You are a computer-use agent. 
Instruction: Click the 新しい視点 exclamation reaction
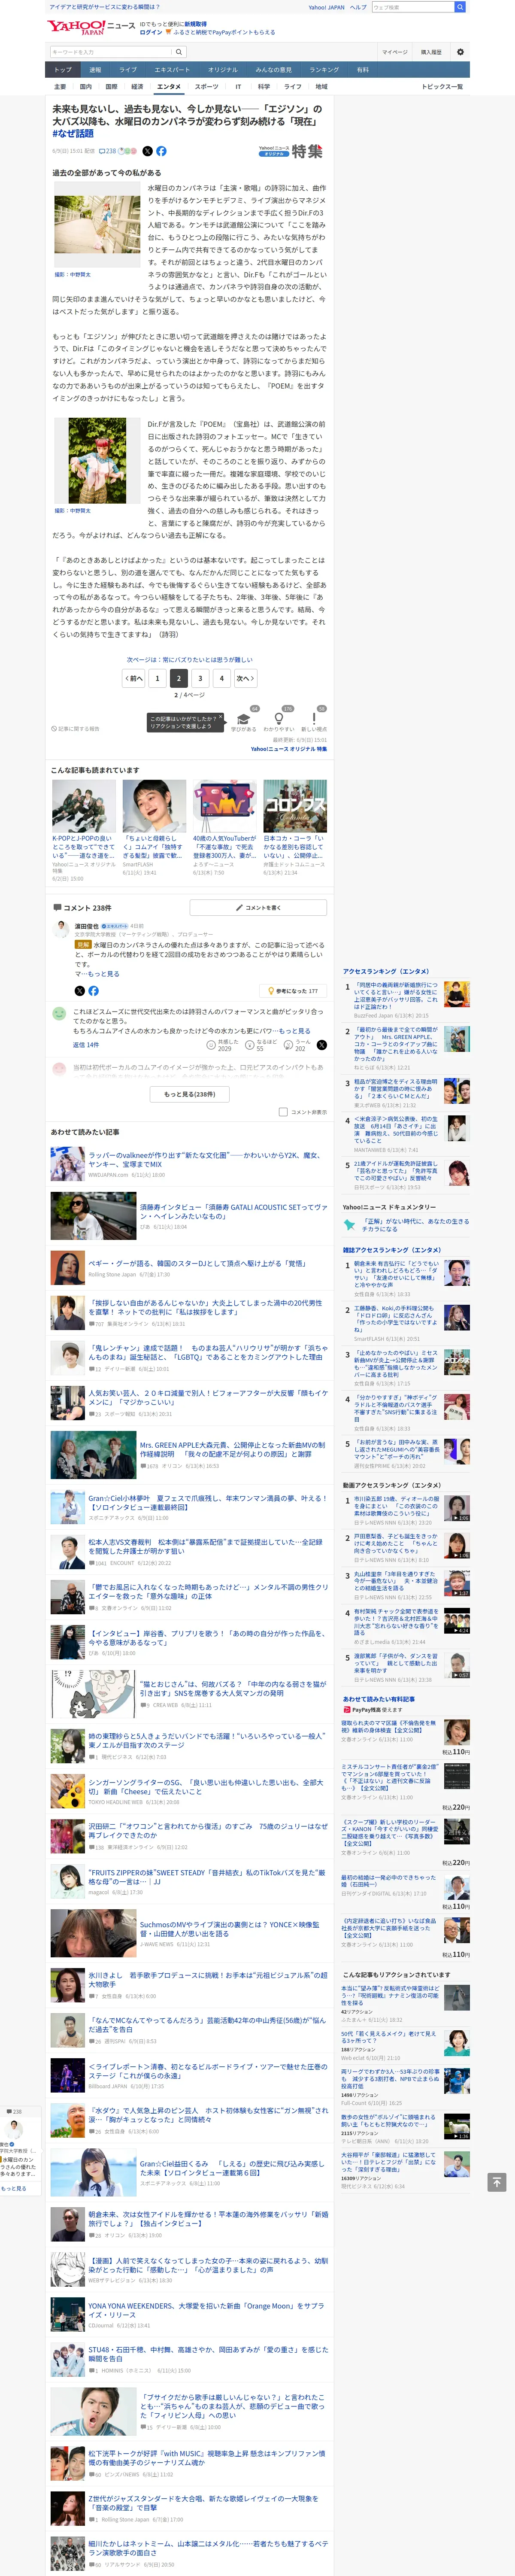[x=314, y=720]
